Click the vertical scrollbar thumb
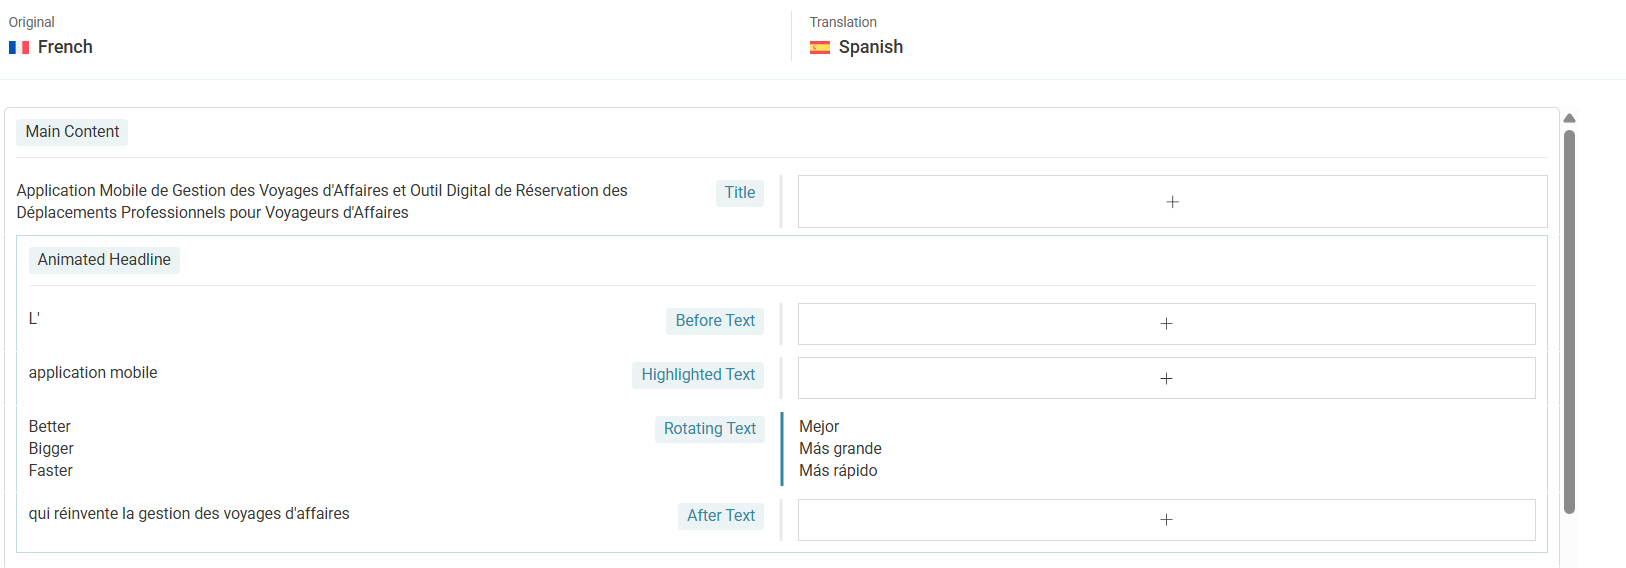 pyautogui.click(x=1569, y=320)
